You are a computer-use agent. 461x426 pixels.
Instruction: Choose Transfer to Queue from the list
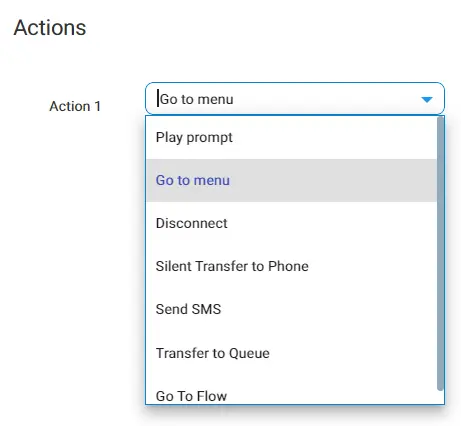[x=291, y=353]
